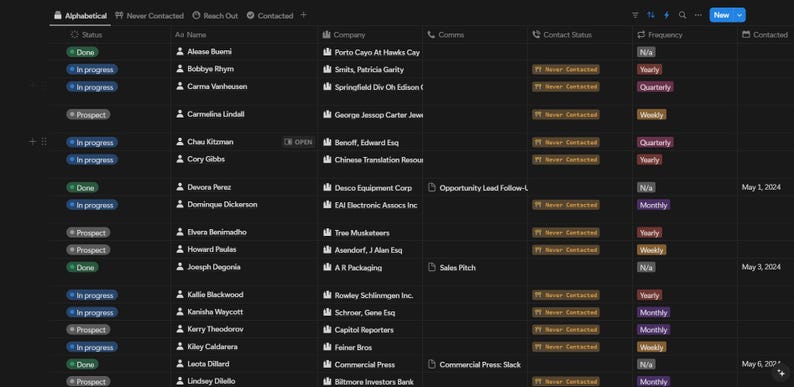Select the name Kiley Caldarera

coord(212,346)
